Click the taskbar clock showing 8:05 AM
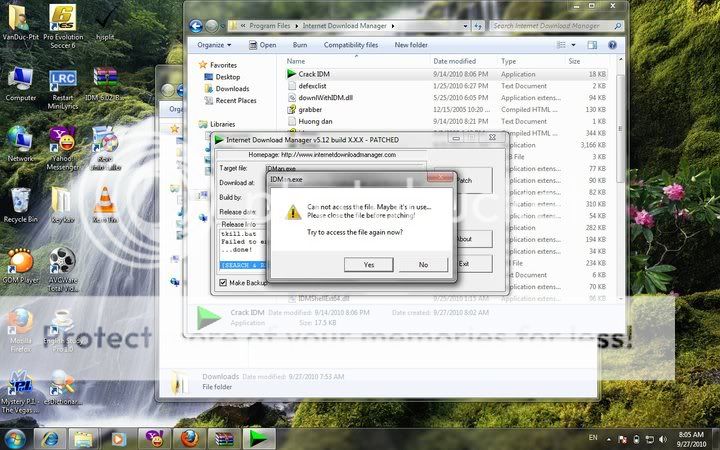 point(691,439)
